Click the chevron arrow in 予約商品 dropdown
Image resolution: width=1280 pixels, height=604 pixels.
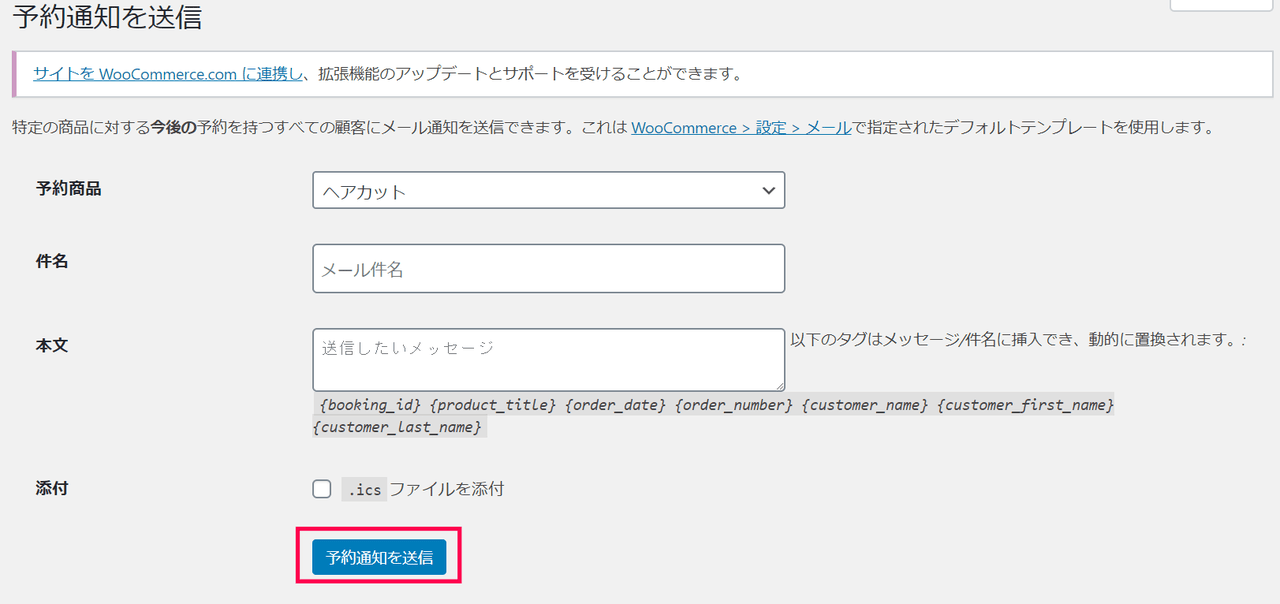767,190
